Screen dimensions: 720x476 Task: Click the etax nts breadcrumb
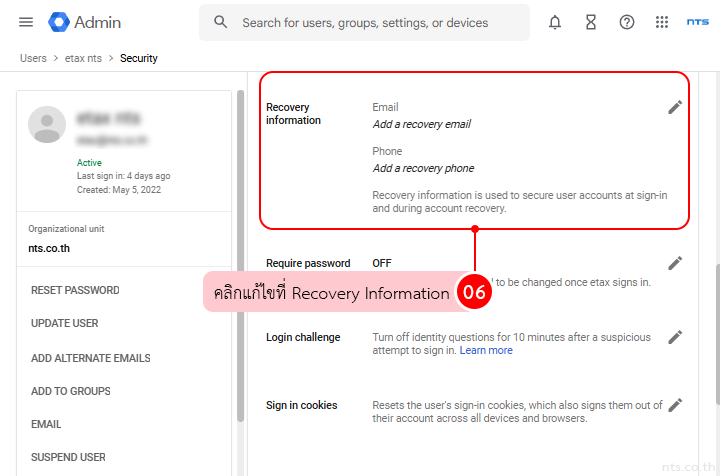(83, 58)
